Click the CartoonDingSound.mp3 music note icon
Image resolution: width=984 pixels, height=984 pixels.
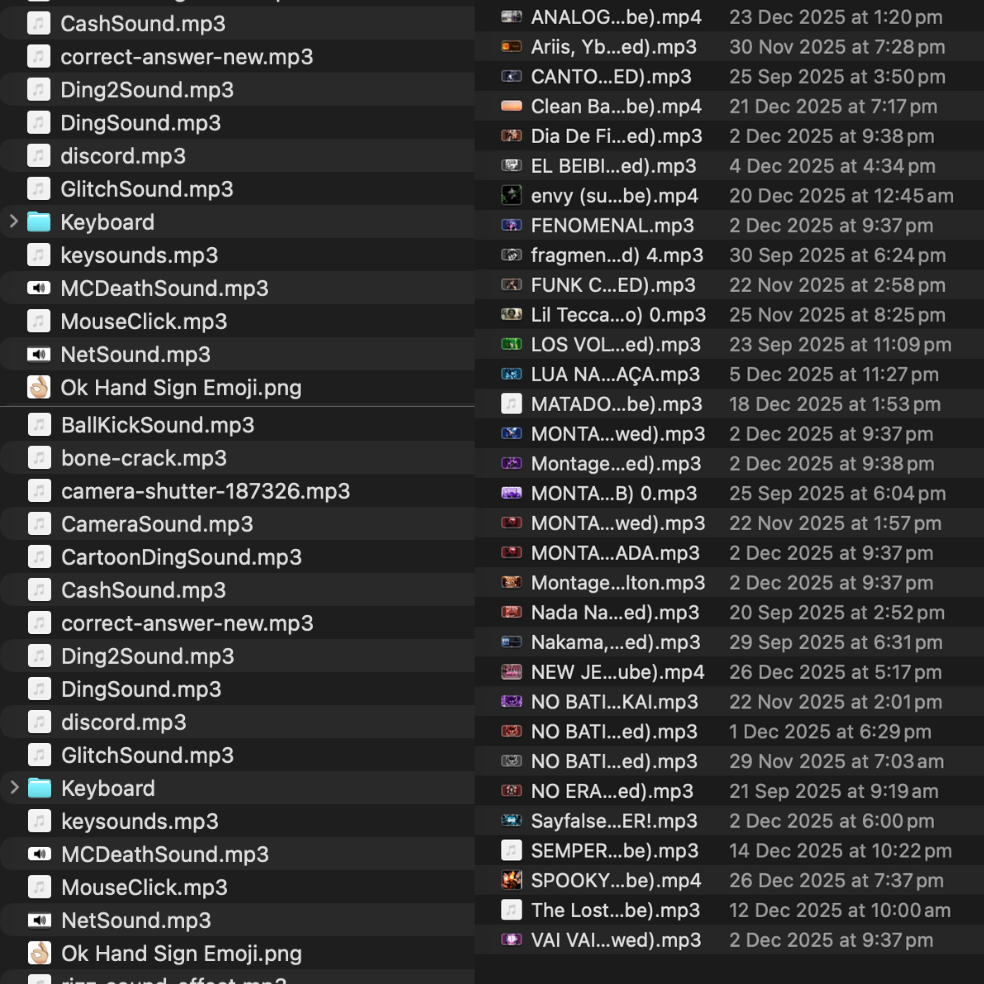(39, 557)
